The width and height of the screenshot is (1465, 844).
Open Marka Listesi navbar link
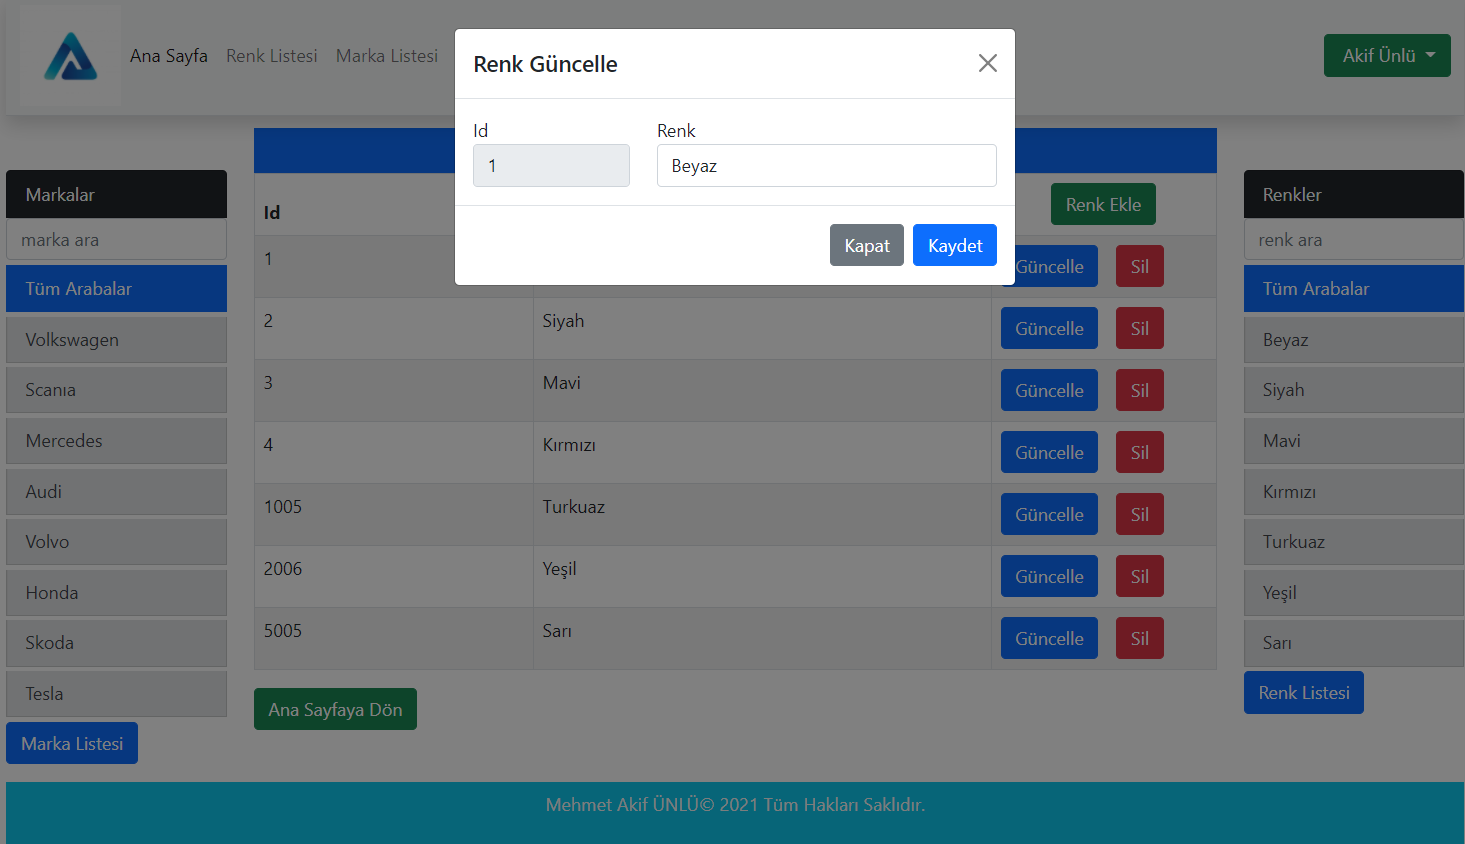tap(387, 56)
